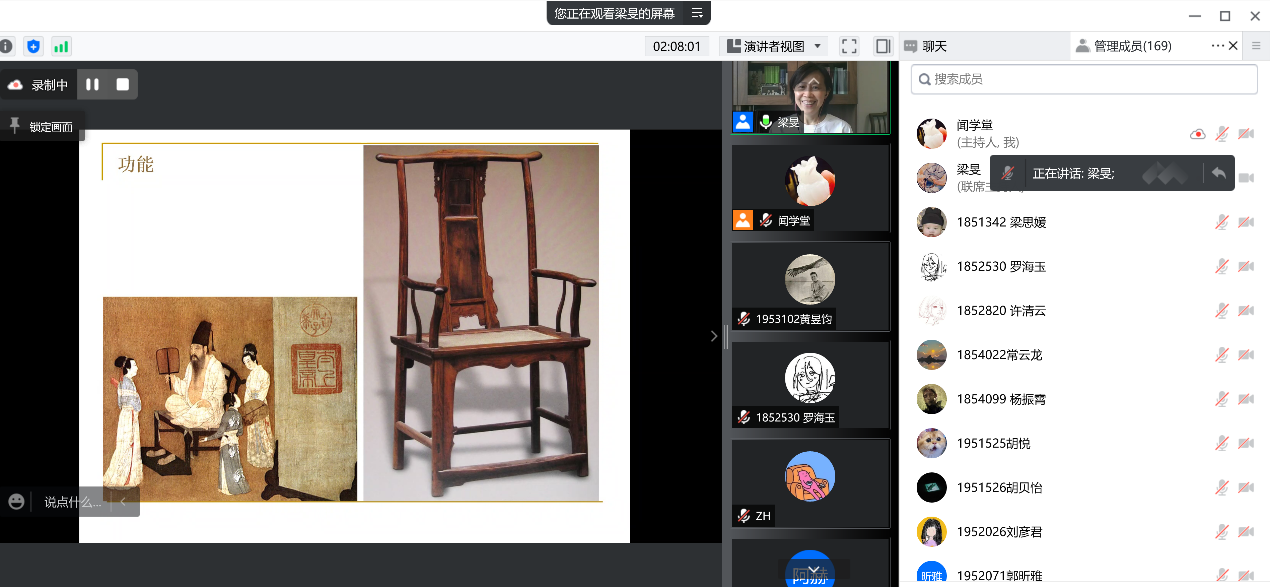Toggle microphone for 1851342 梁思媛
This screenshot has height=587, width=1270.
tap(1221, 222)
